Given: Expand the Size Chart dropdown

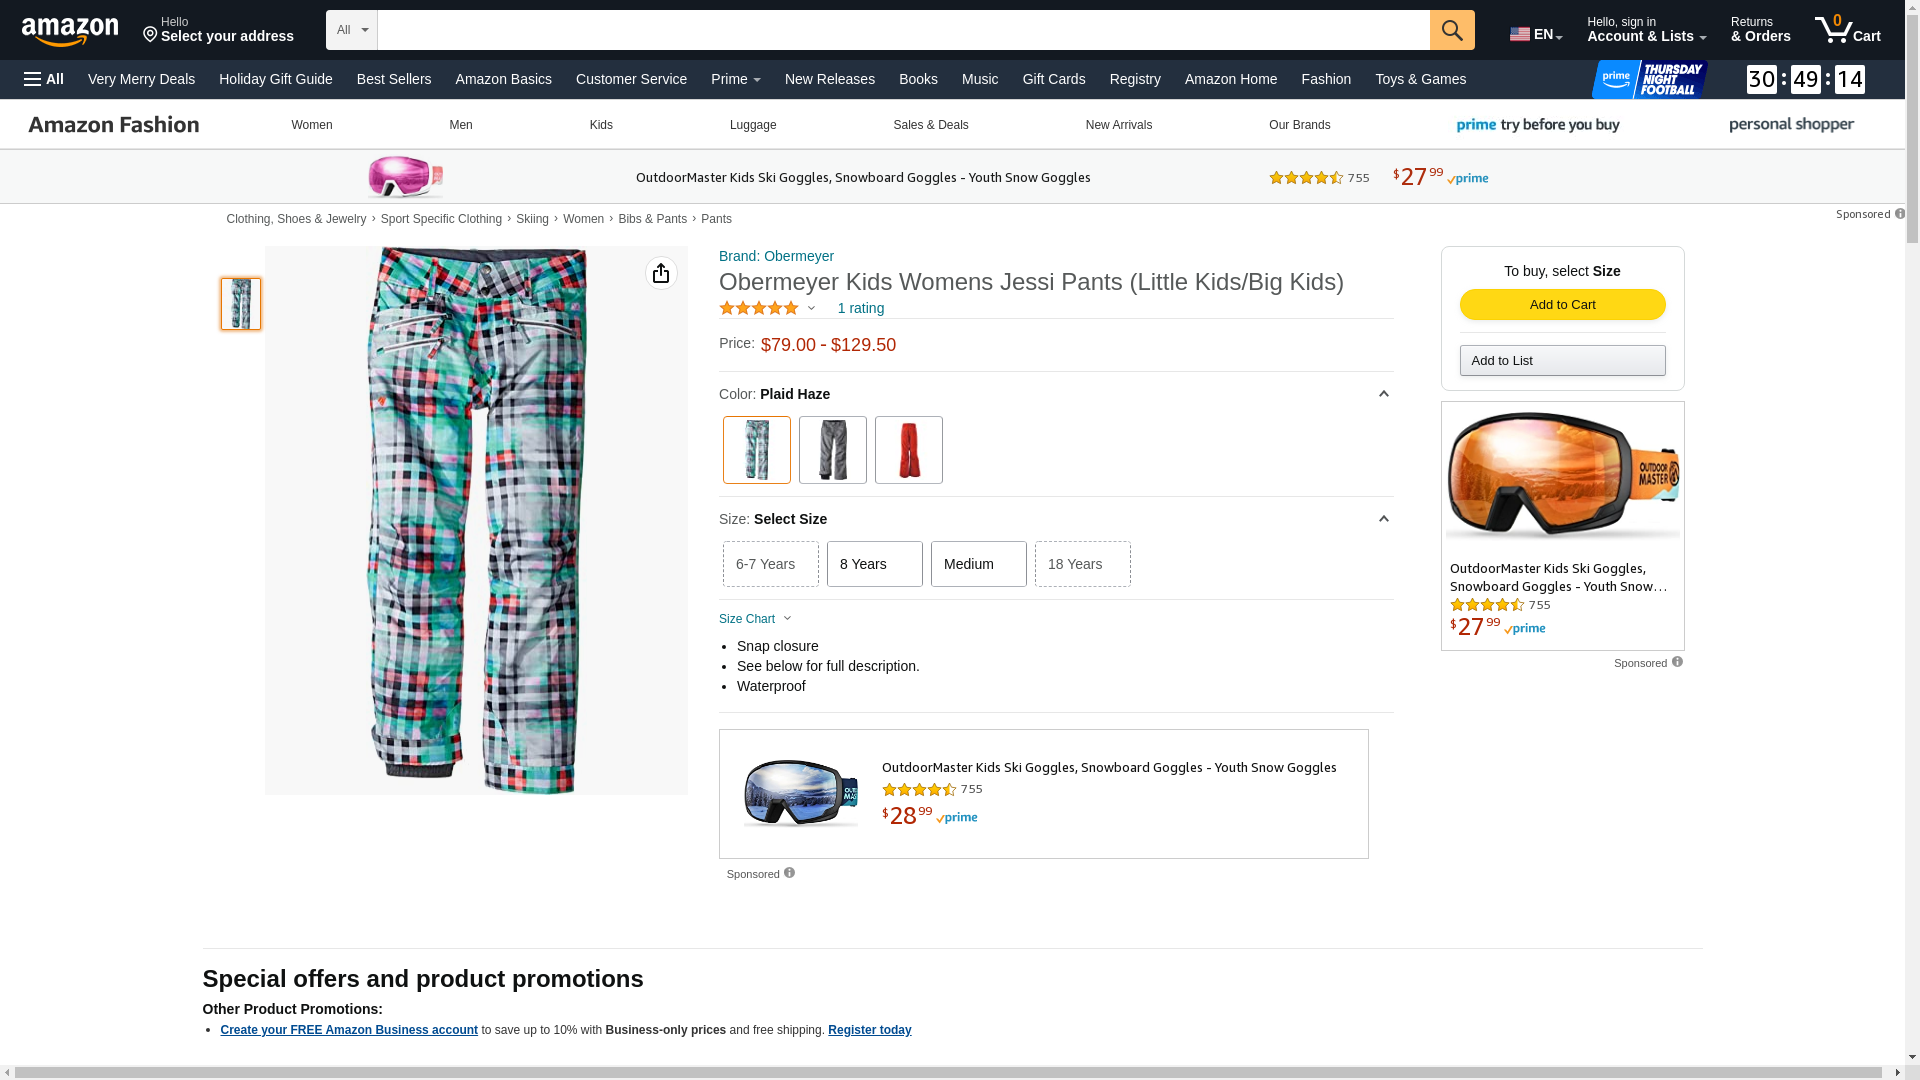Looking at the screenshot, I should pos(755,619).
